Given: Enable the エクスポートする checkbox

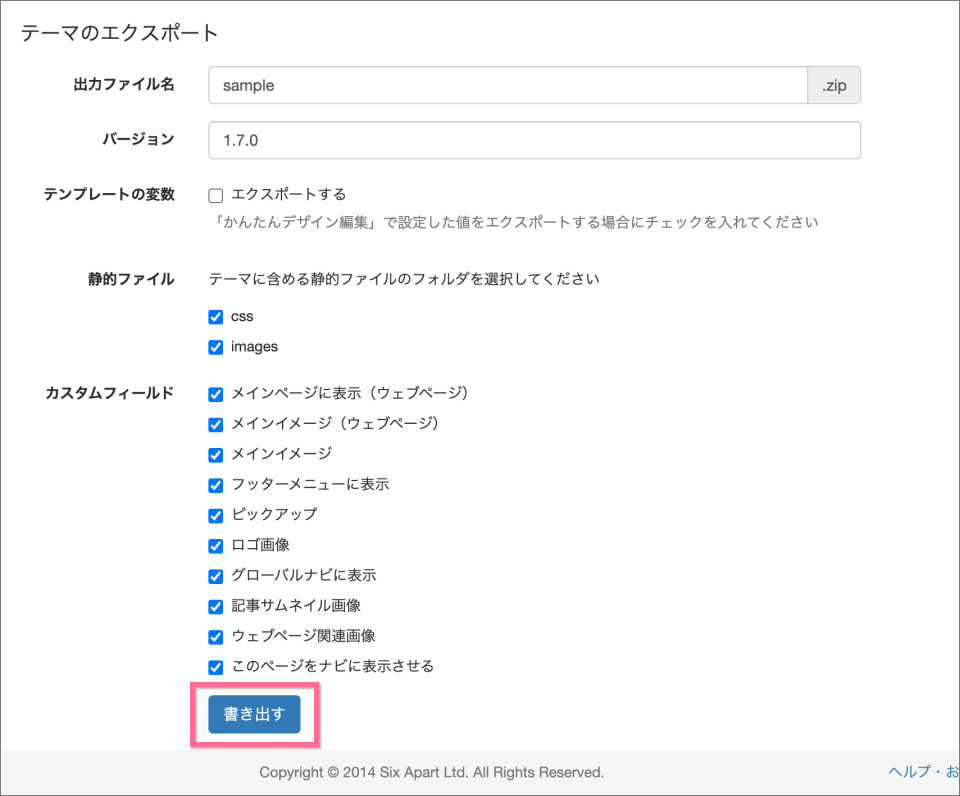Looking at the screenshot, I should pyautogui.click(x=215, y=195).
